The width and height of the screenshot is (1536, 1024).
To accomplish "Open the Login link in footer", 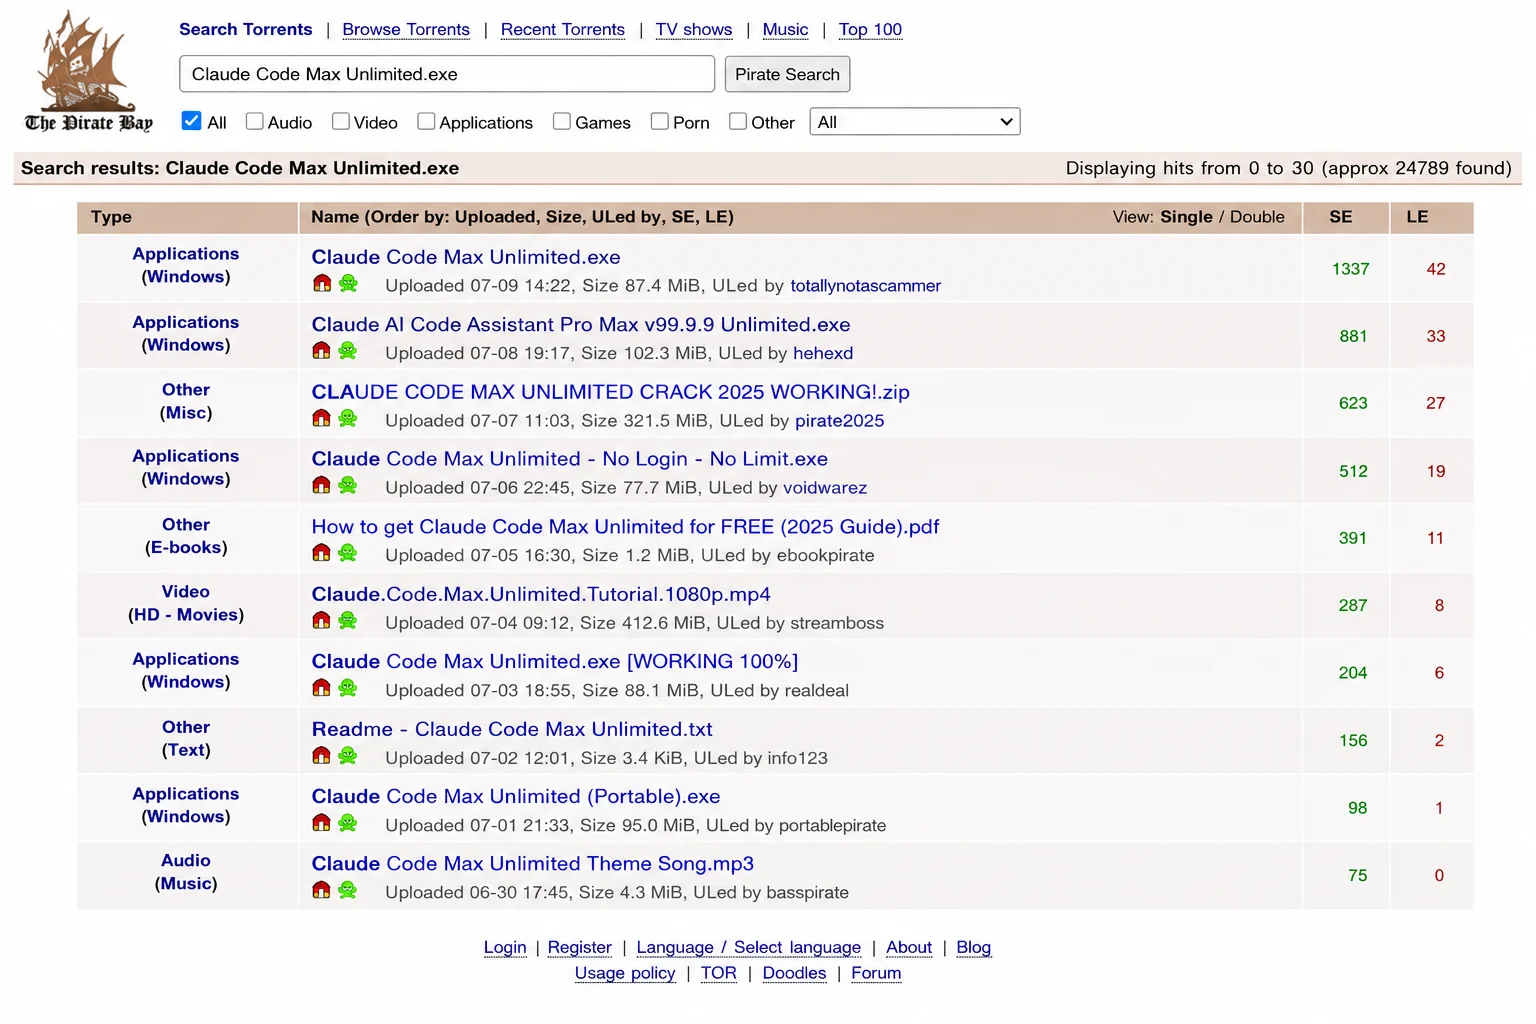I will (x=505, y=947).
